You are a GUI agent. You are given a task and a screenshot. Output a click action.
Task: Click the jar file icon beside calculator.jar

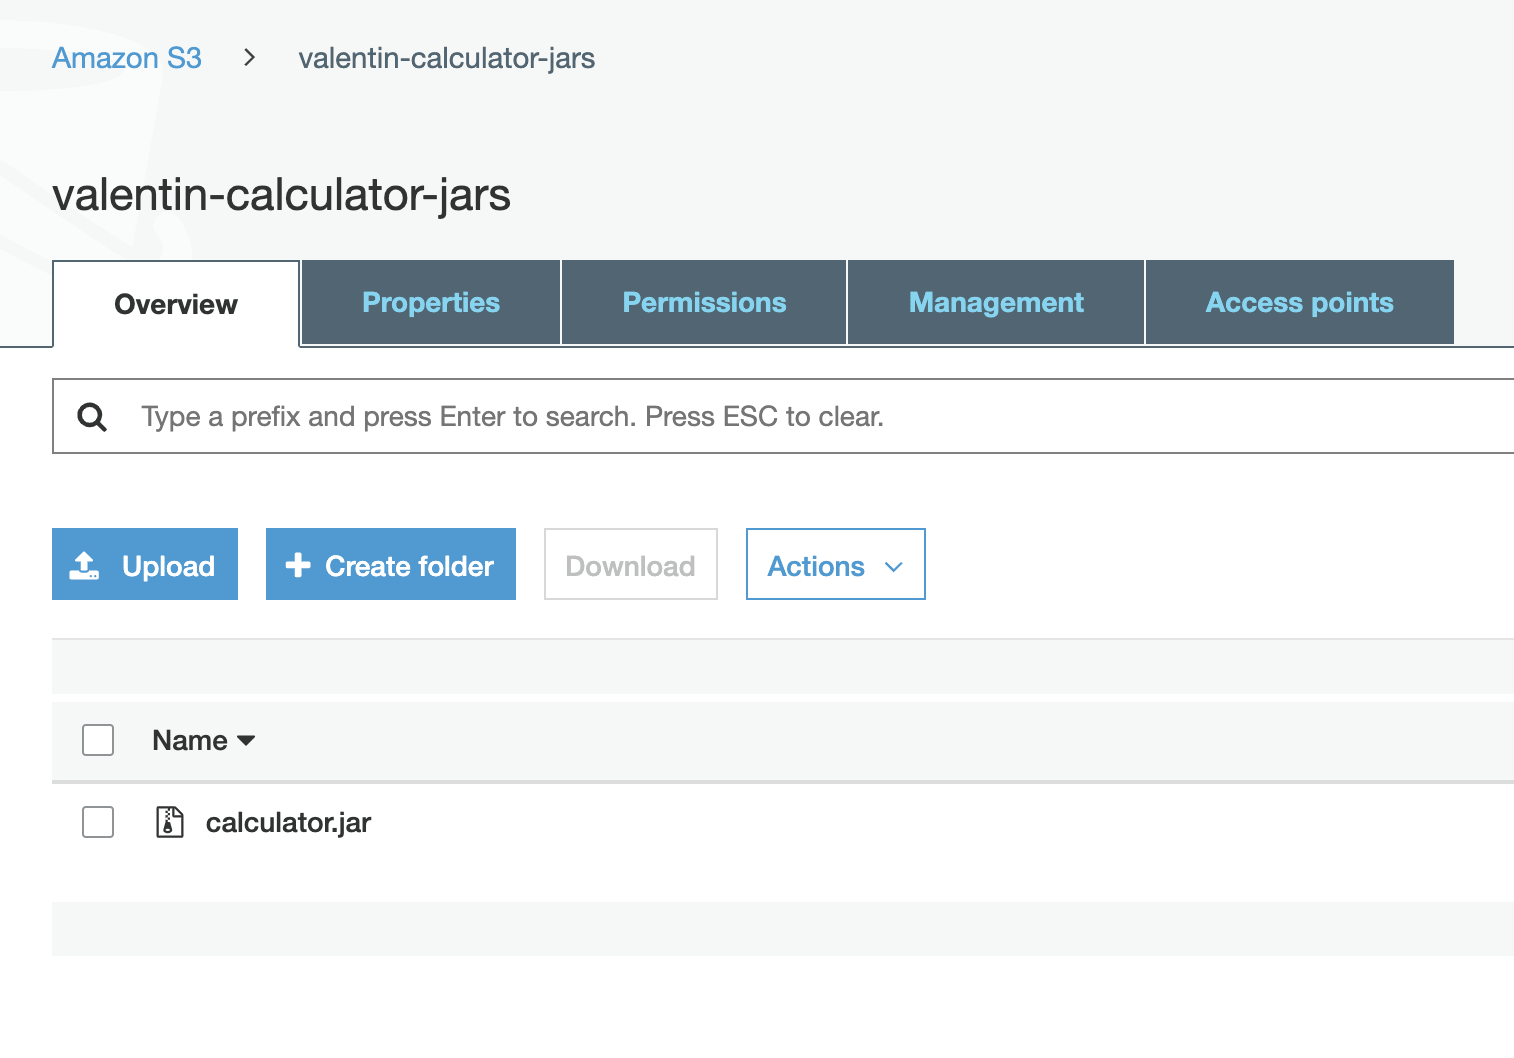[x=170, y=822]
